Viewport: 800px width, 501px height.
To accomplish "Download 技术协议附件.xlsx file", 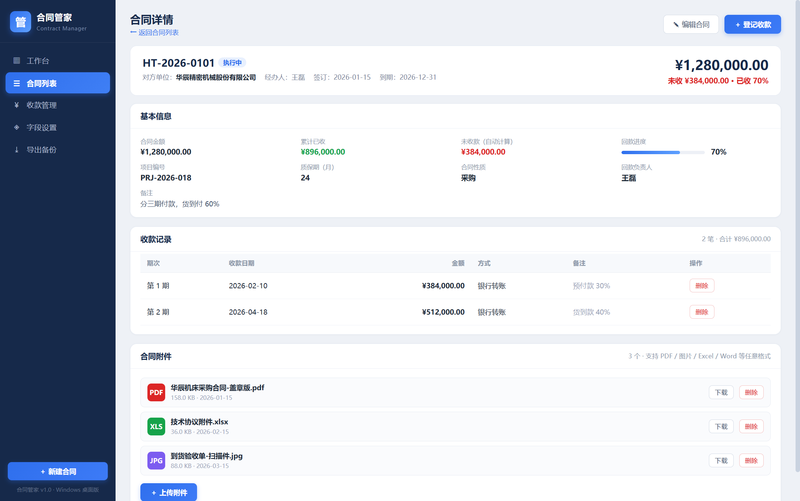I will point(721,427).
